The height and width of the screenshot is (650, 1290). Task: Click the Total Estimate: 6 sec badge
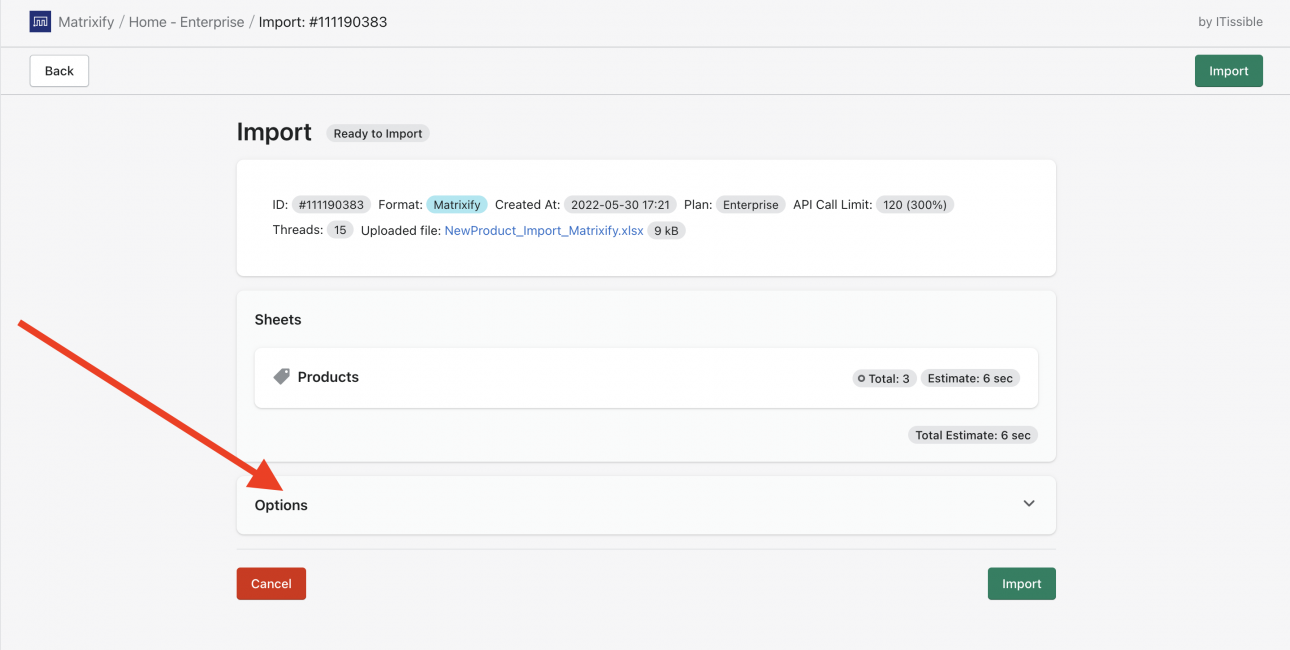[972, 434]
